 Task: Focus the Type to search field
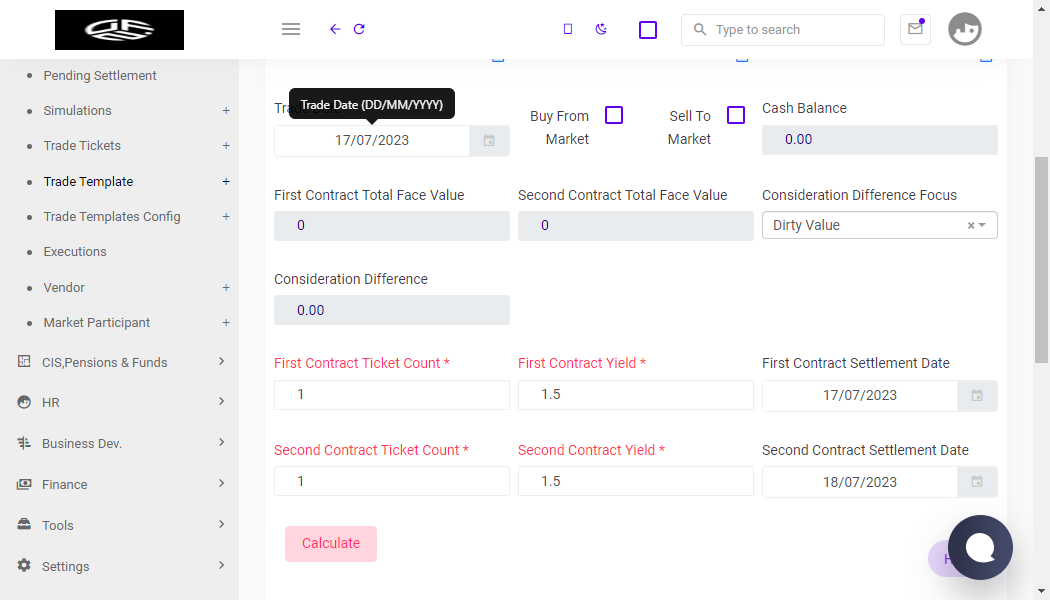click(x=783, y=29)
